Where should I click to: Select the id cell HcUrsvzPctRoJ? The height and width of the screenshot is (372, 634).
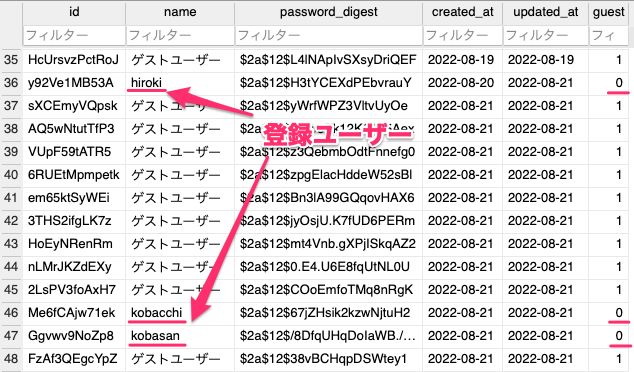[74, 60]
